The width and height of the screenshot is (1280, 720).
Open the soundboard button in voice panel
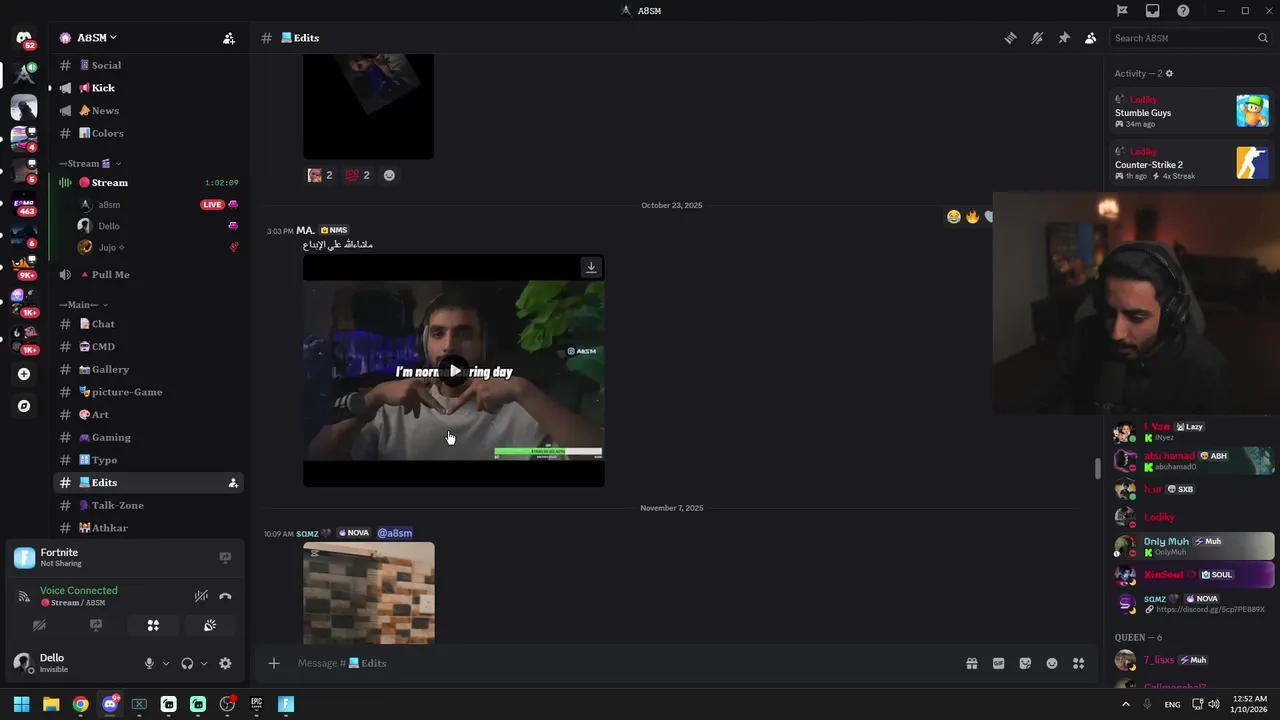(x=210, y=625)
